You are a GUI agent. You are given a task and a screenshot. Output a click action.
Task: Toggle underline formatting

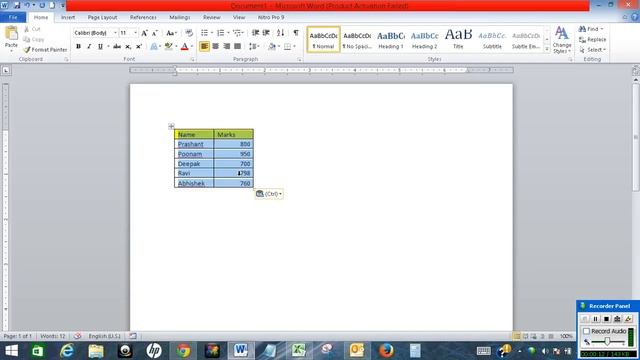click(x=100, y=47)
